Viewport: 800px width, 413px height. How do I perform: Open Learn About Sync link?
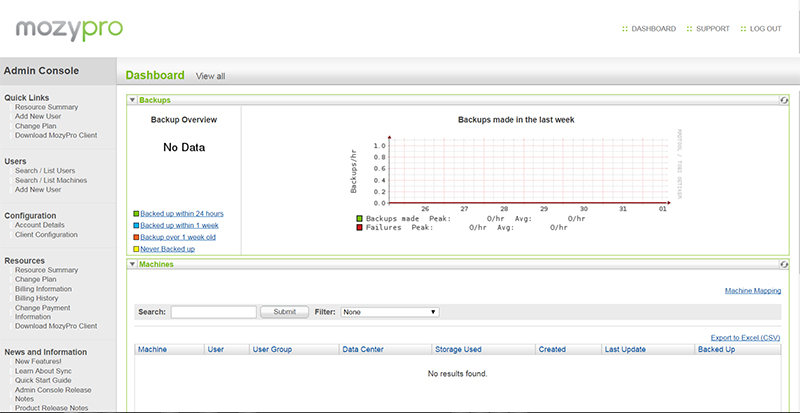pos(43,371)
